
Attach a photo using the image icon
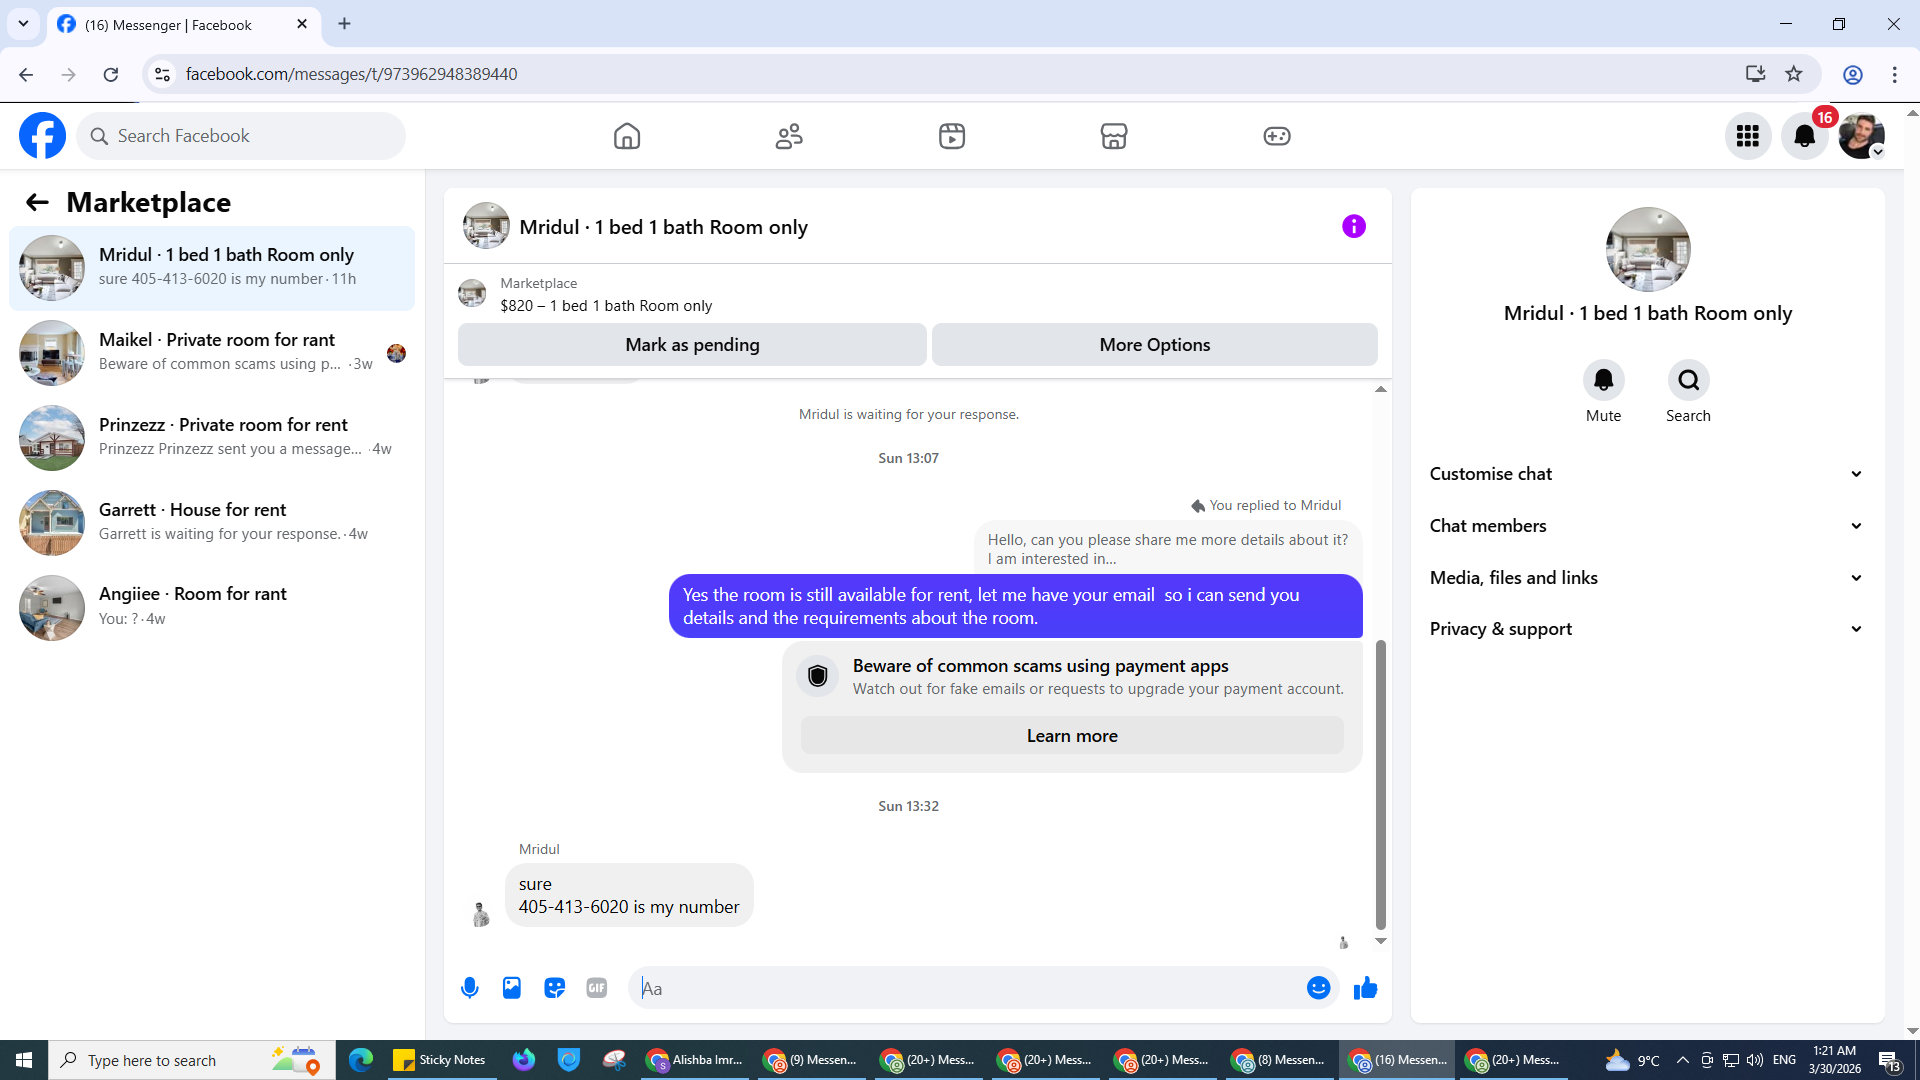[x=512, y=988]
